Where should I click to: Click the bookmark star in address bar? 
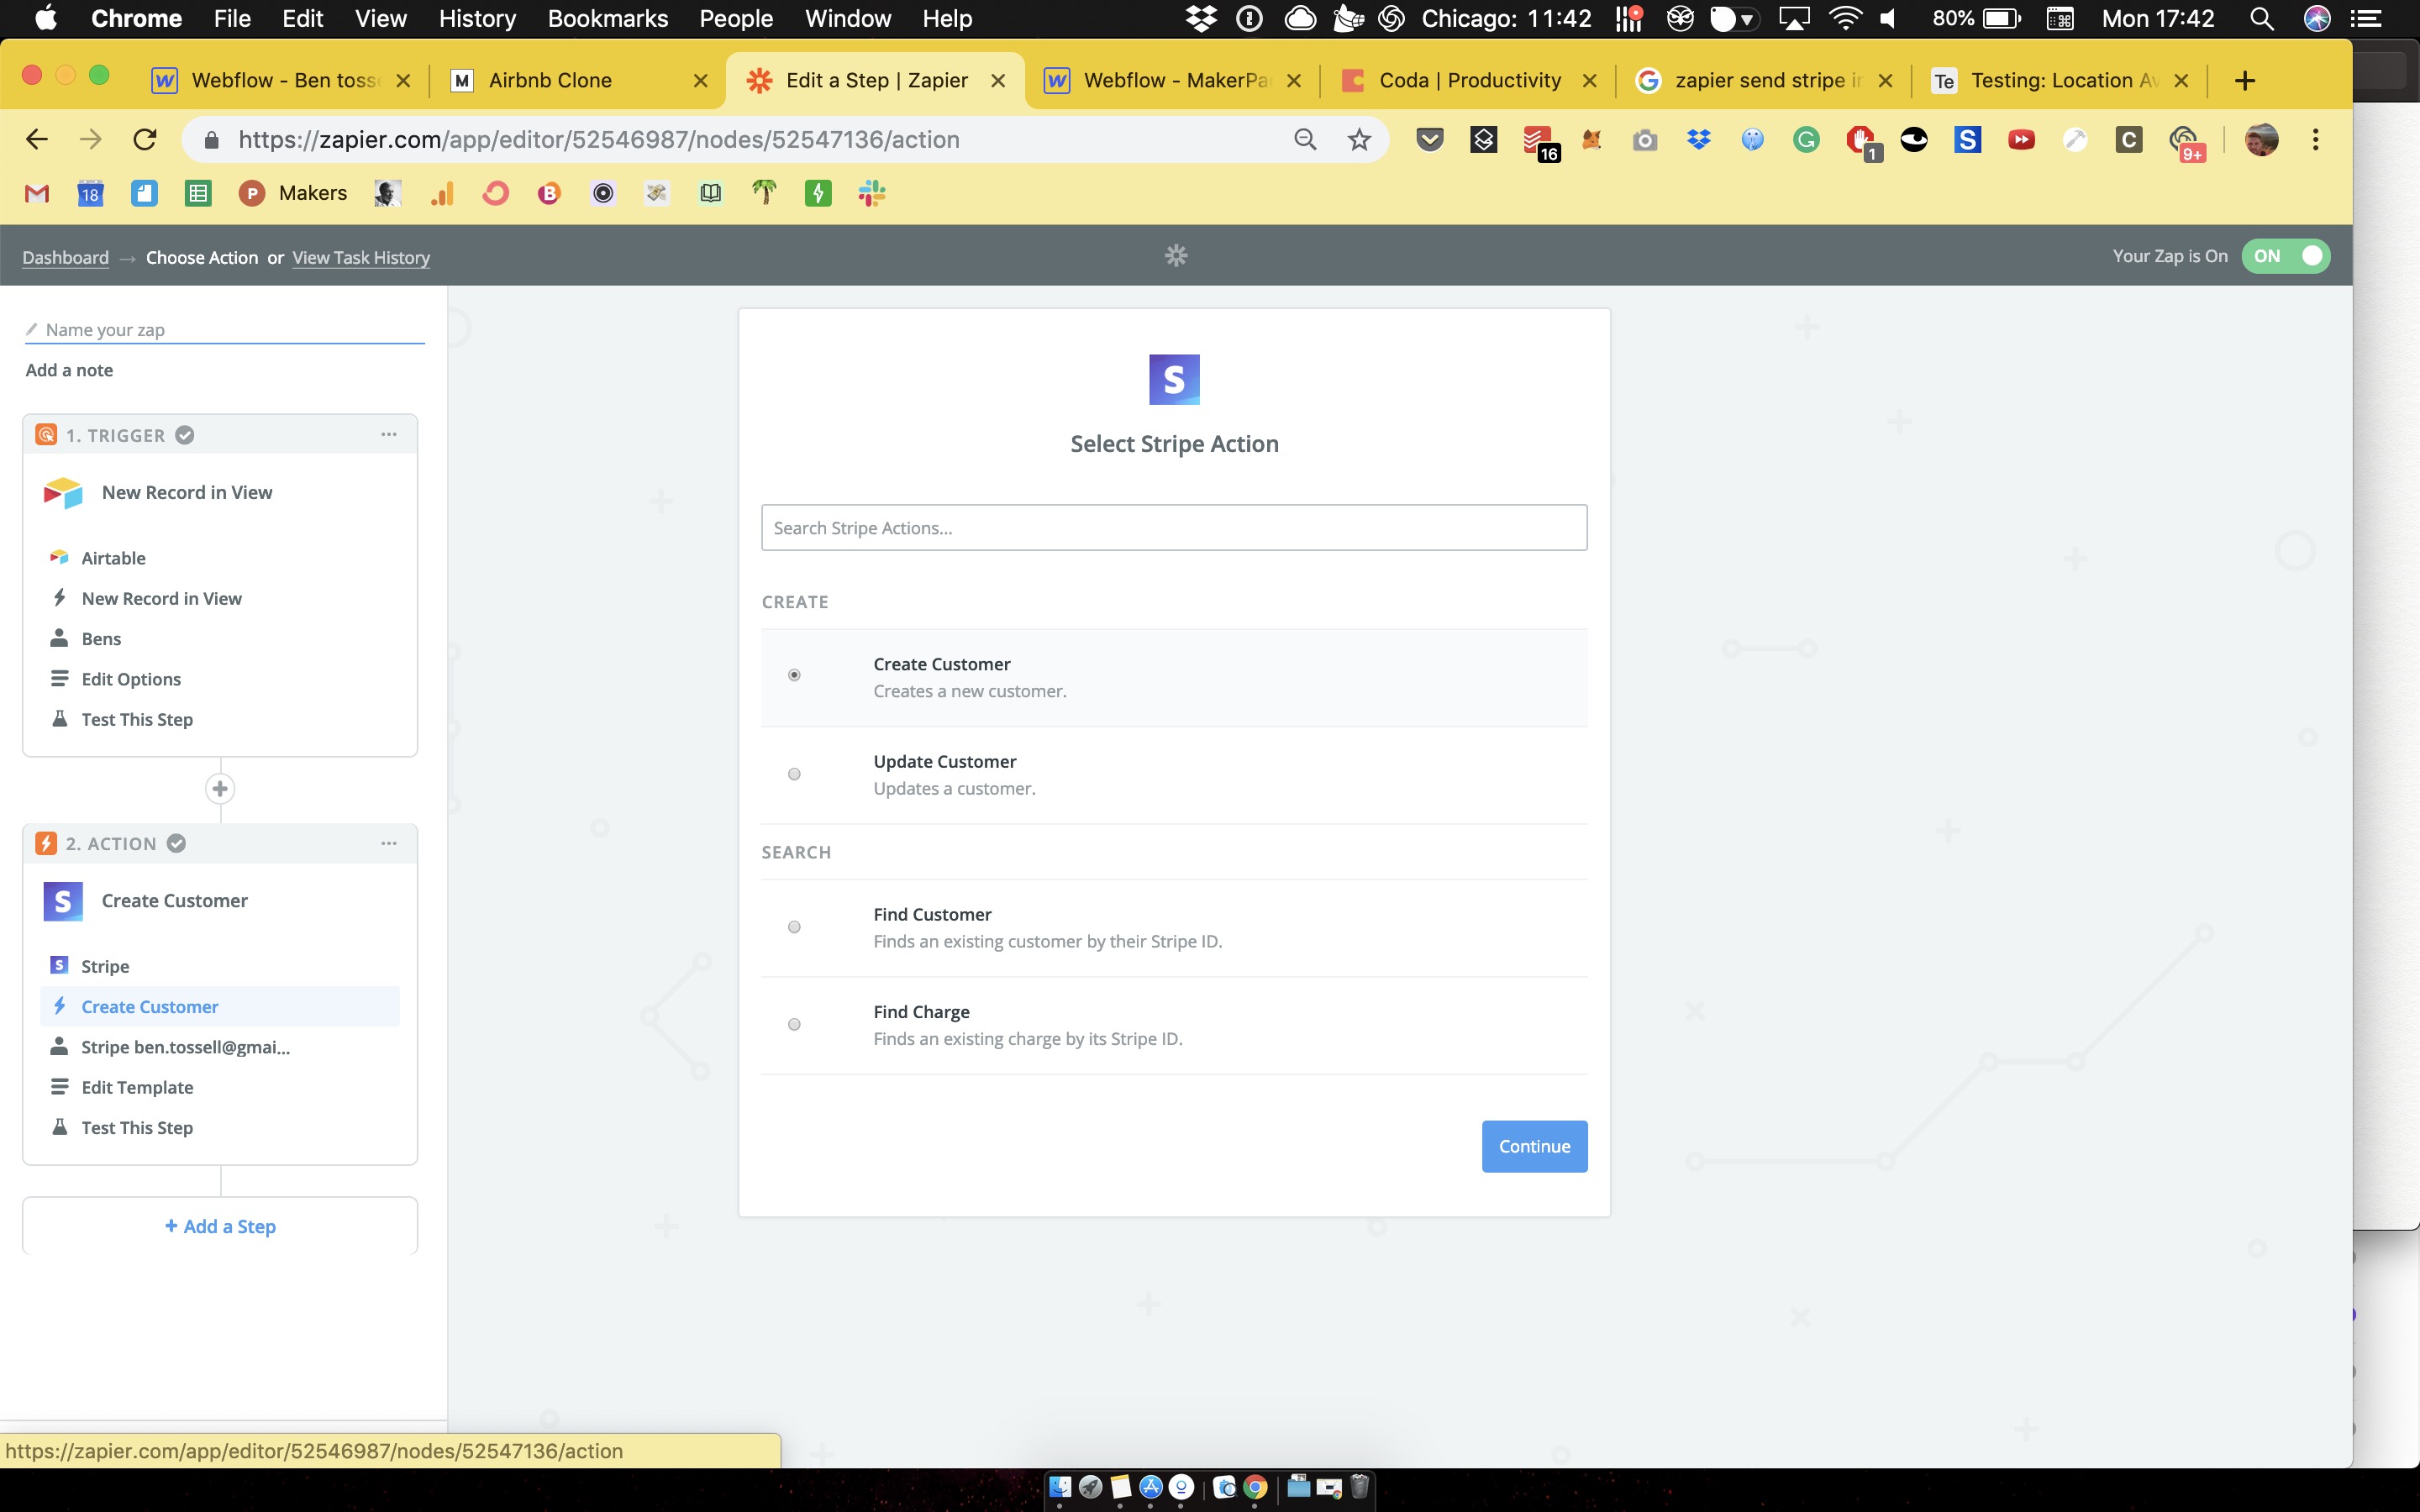1358,140
